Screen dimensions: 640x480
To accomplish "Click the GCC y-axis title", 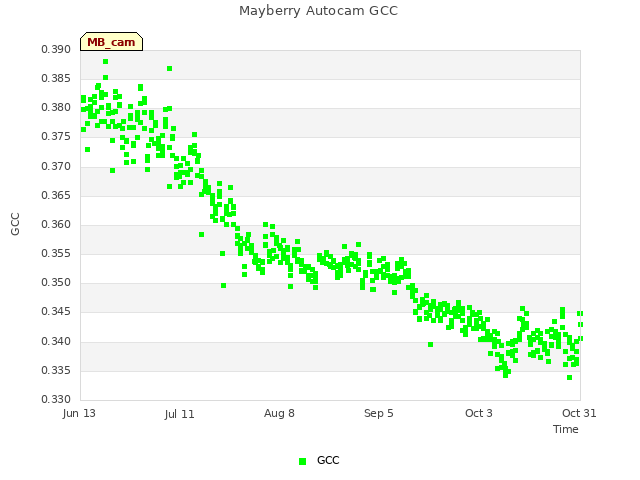I will [x=15, y=224].
